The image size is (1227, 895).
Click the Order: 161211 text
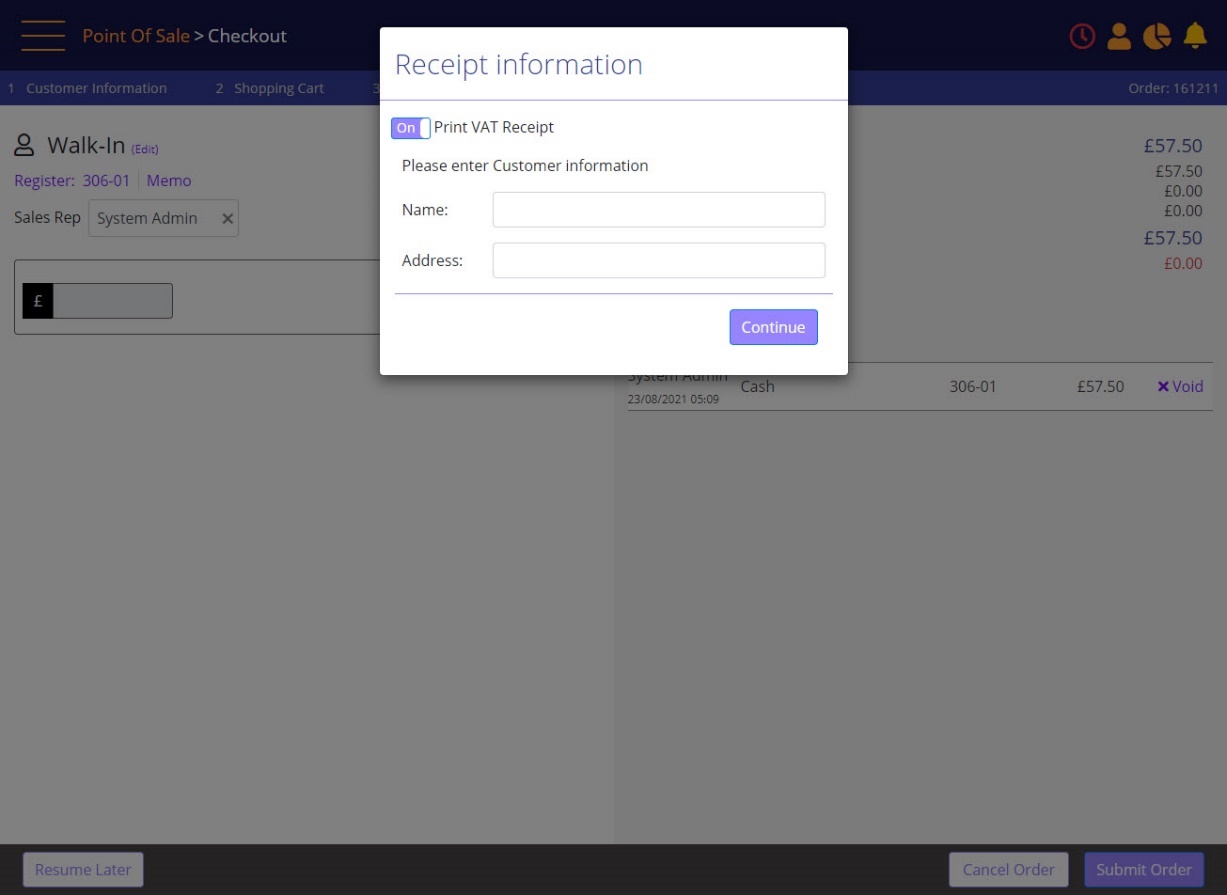coord(1173,88)
